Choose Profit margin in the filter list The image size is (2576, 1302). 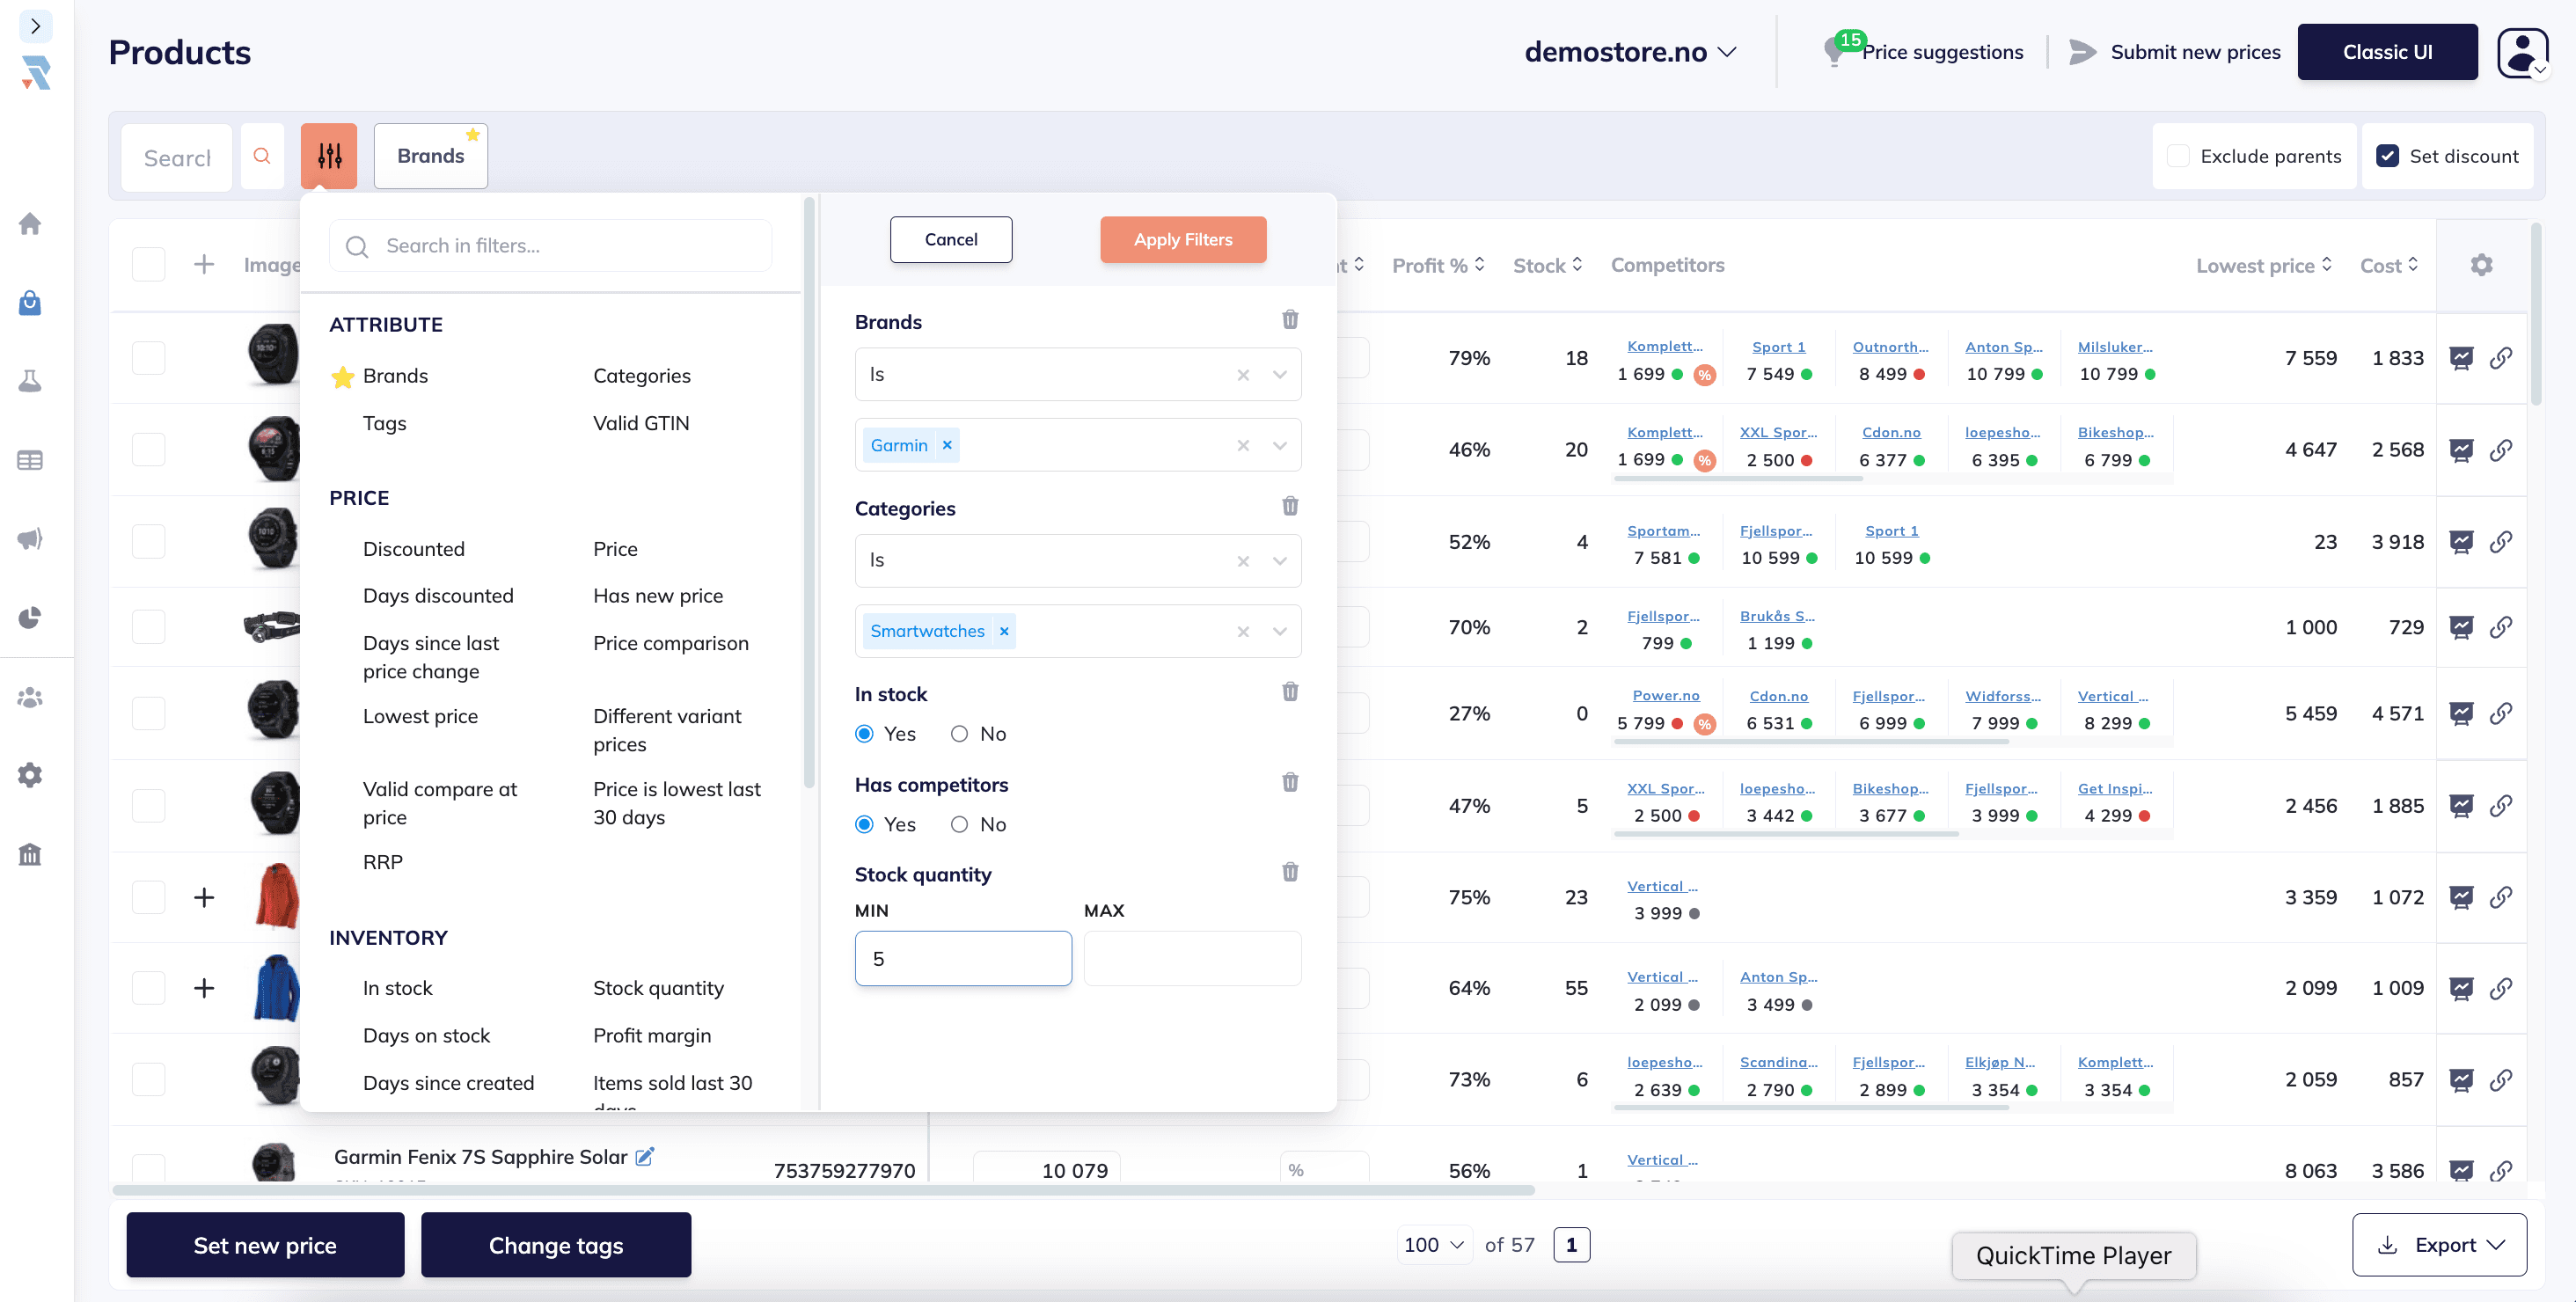pos(651,1035)
